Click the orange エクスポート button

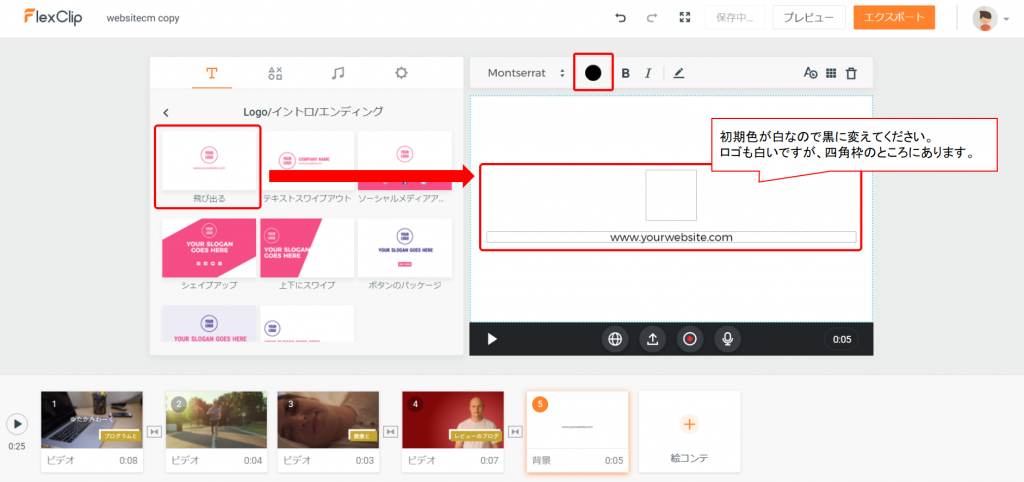[x=894, y=18]
